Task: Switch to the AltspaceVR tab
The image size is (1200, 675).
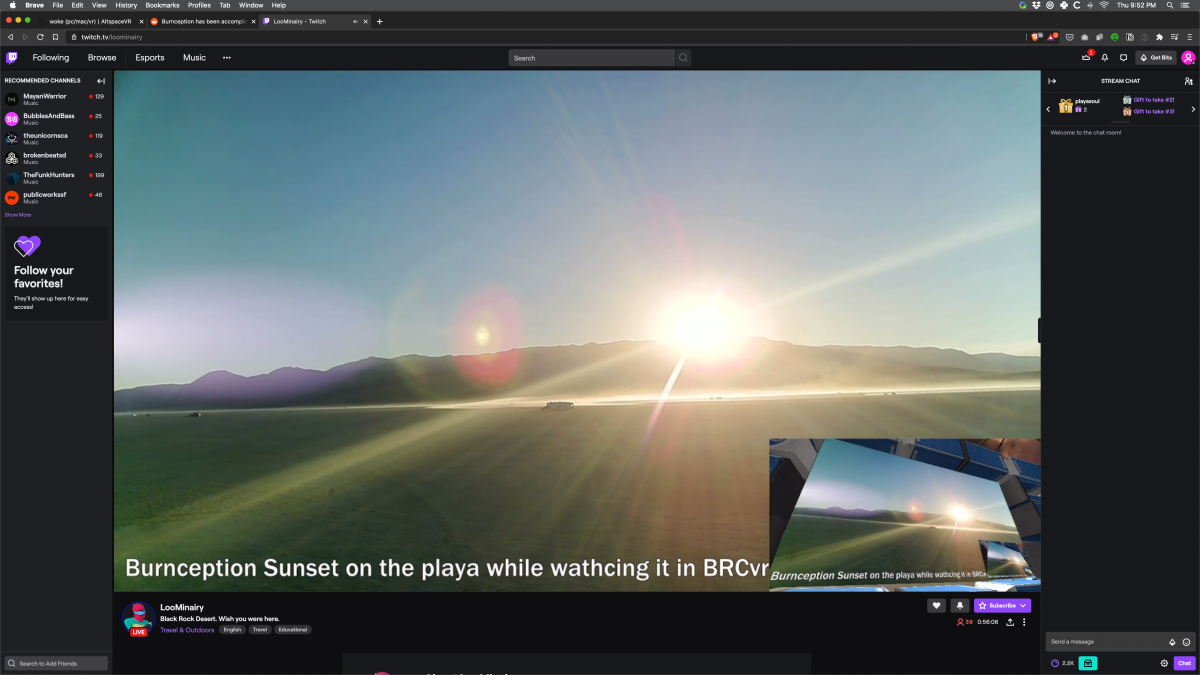Action: click(90, 21)
